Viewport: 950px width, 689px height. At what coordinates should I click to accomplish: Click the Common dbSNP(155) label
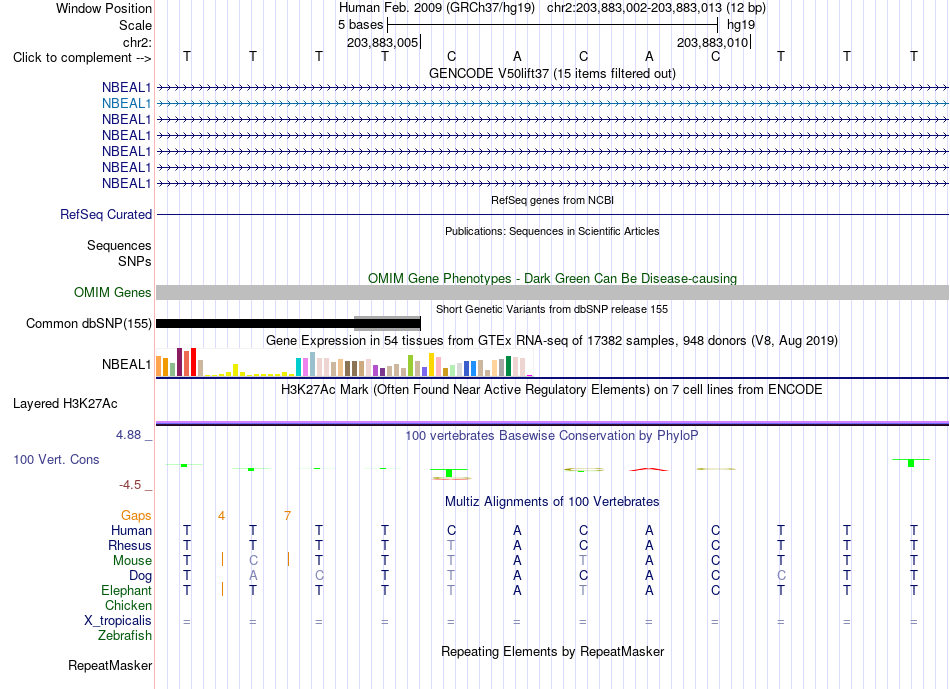point(89,324)
